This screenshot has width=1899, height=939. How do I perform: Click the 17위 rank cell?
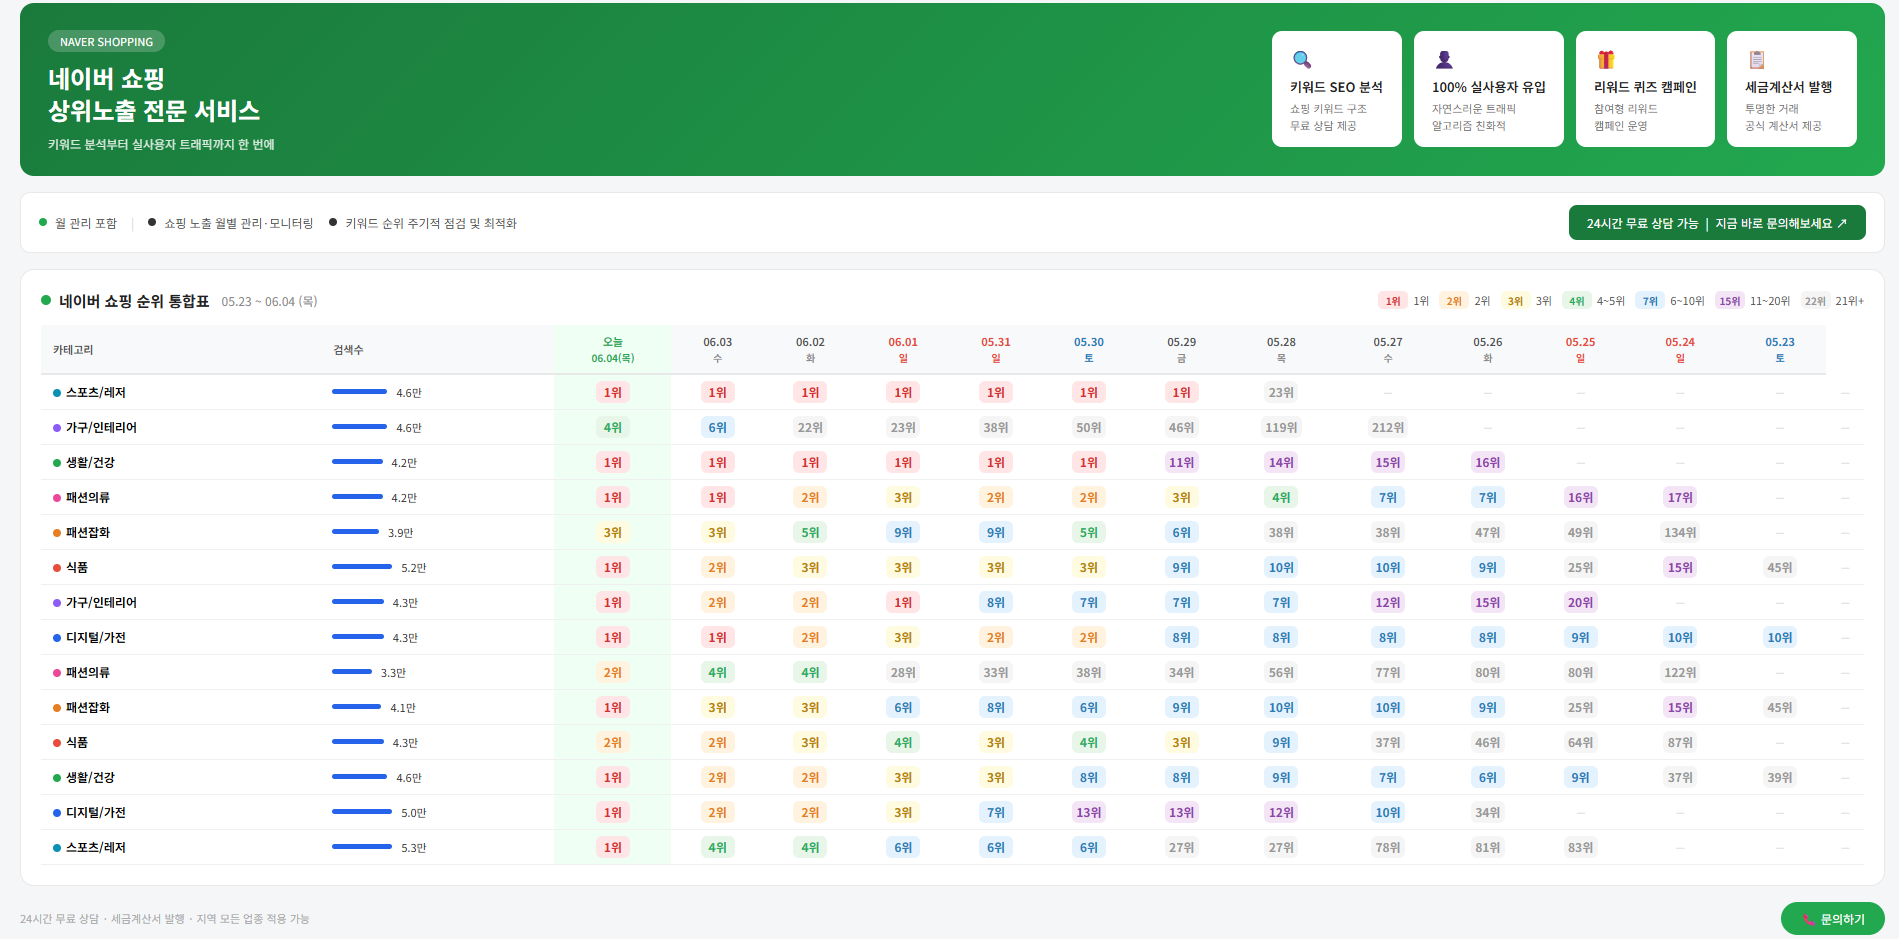[1680, 497]
